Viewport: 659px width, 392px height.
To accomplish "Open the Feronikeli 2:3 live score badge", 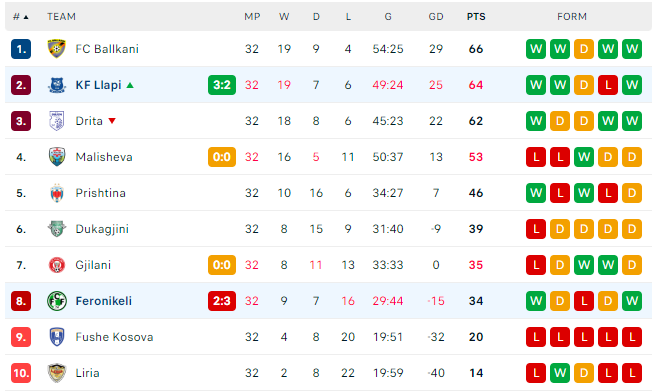I will point(222,301).
